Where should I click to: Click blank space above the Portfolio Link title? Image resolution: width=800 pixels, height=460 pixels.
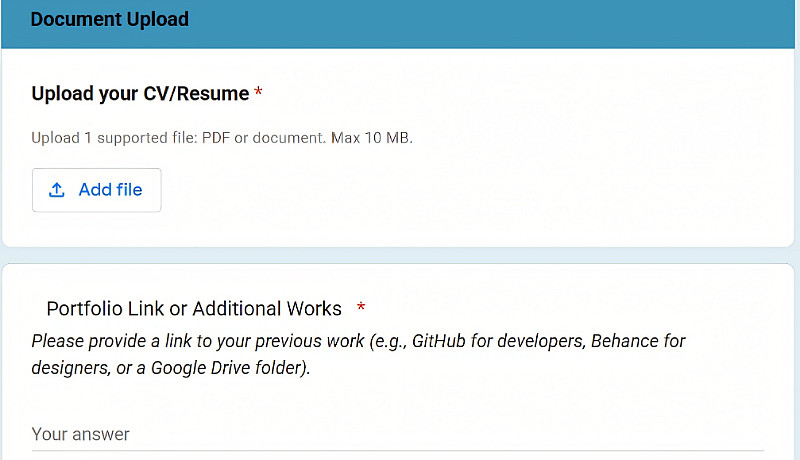click(400, 280)
